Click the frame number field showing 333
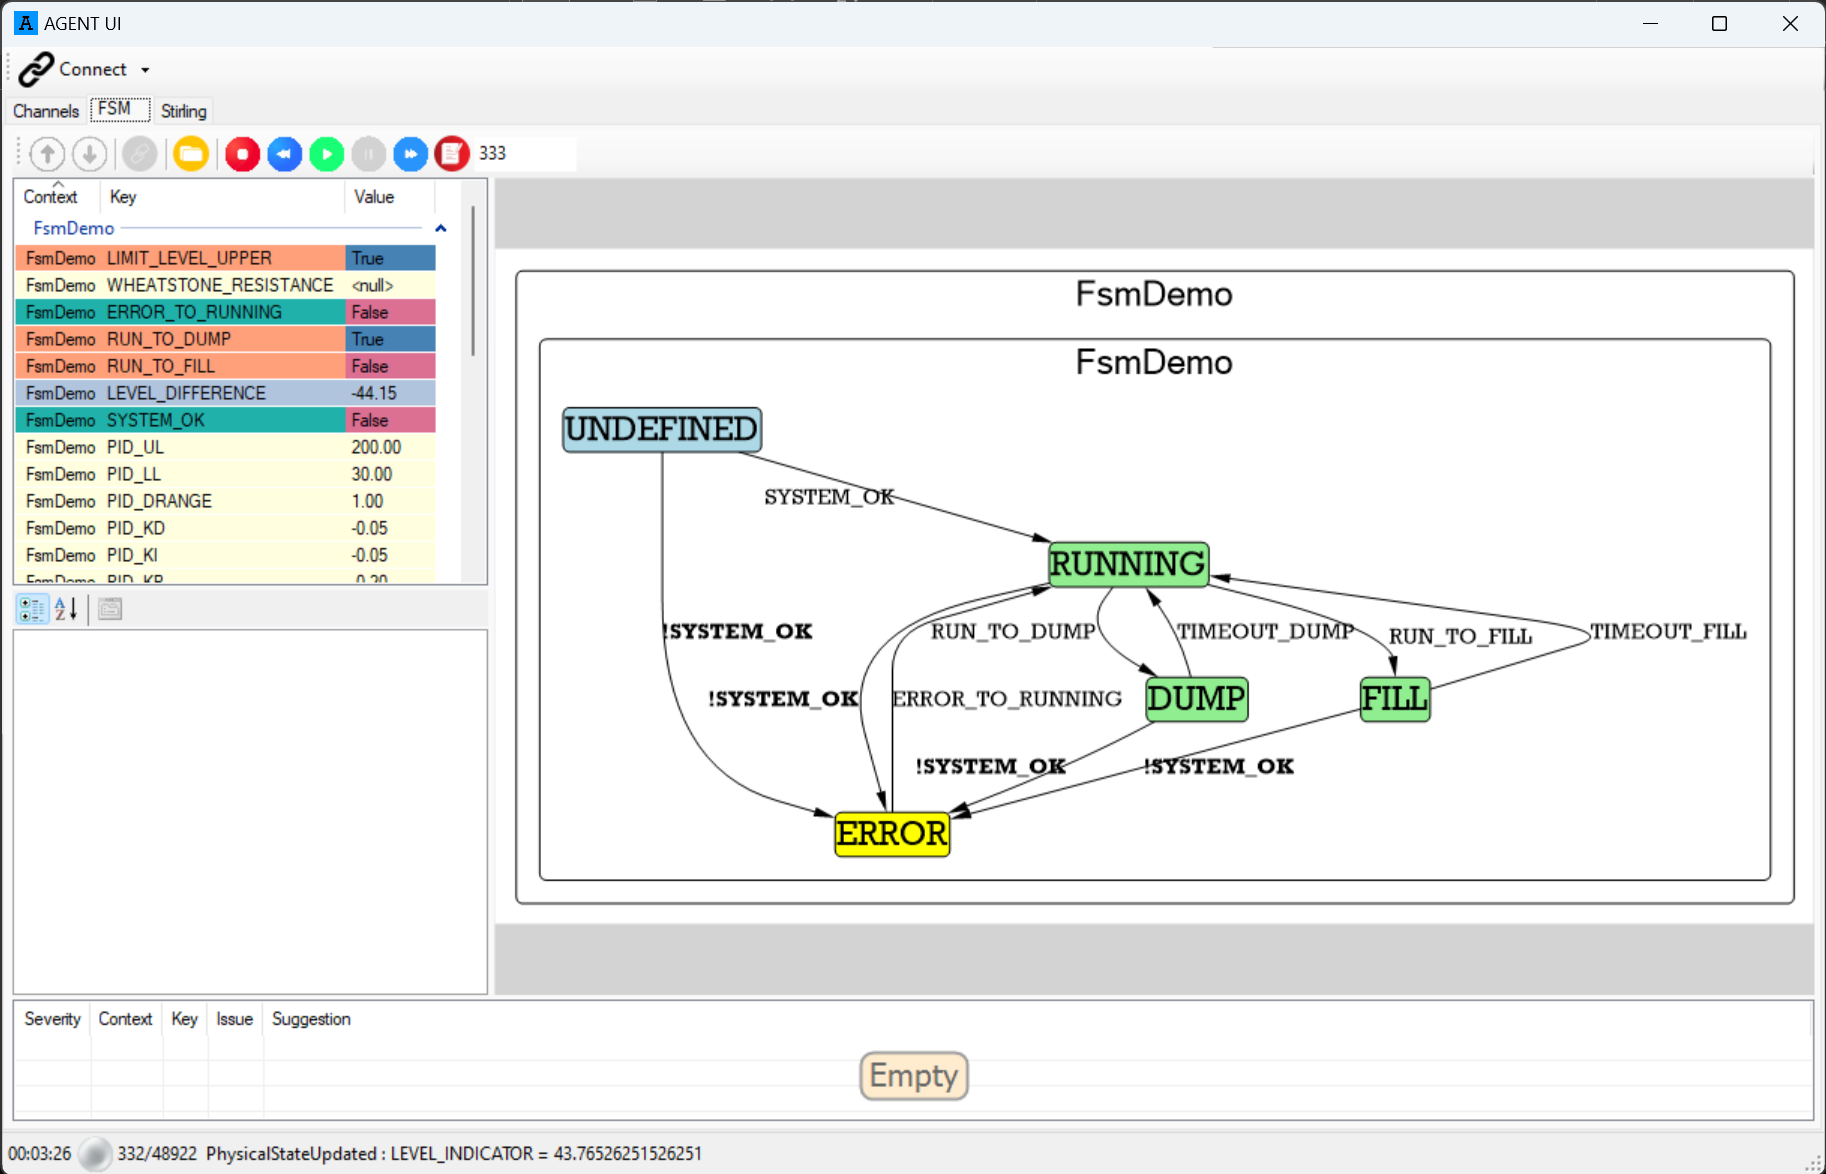Image resolution: width=1826 pixels, height=1174 pixels. 525,154
